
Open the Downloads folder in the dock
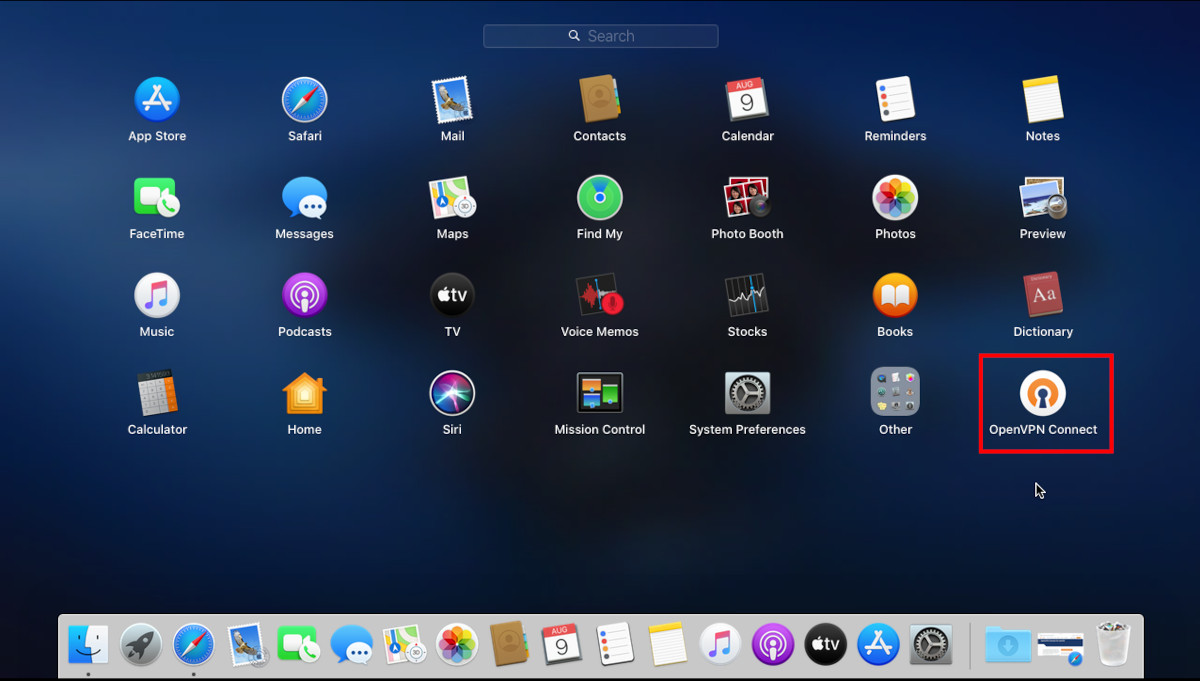point(1007,644)
